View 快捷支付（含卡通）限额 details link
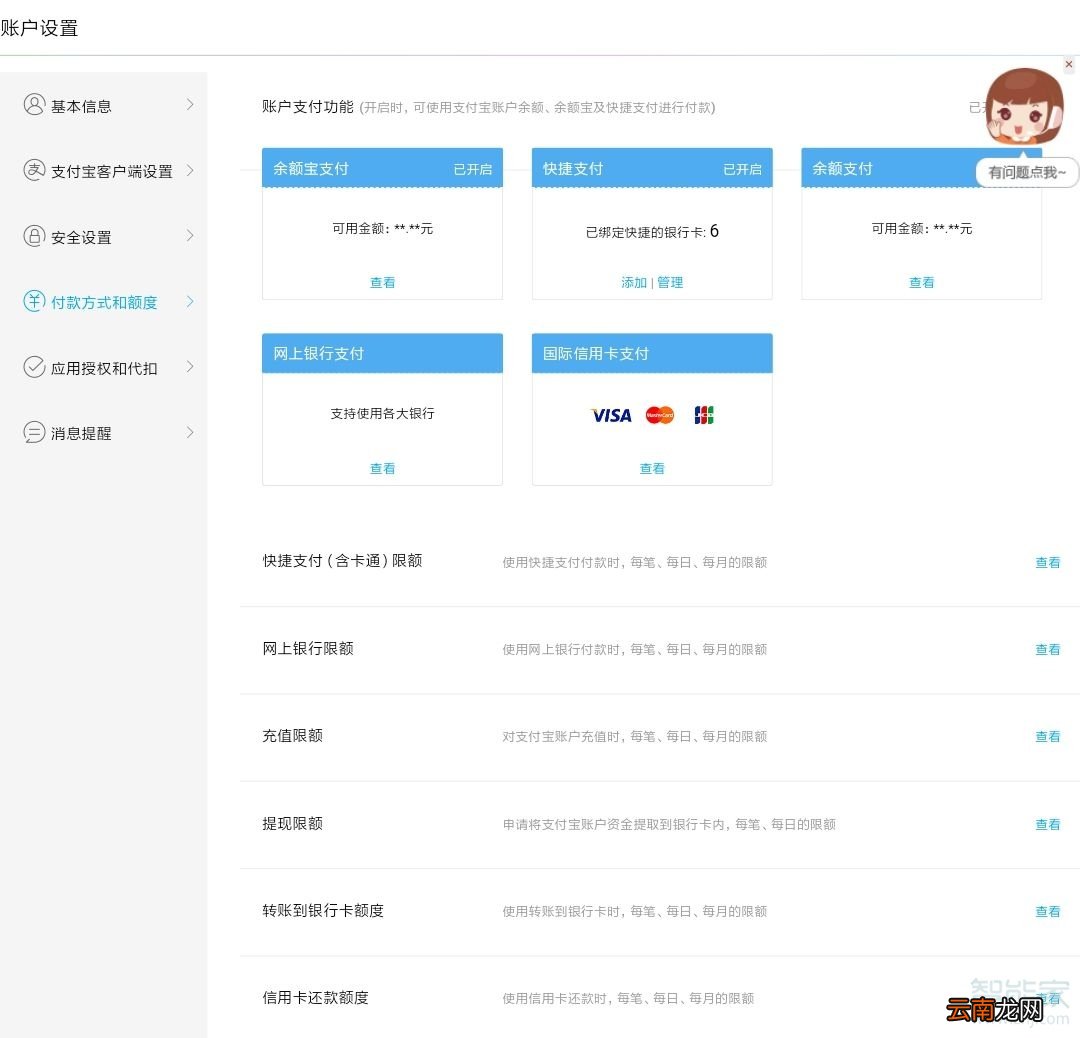 1048,563
